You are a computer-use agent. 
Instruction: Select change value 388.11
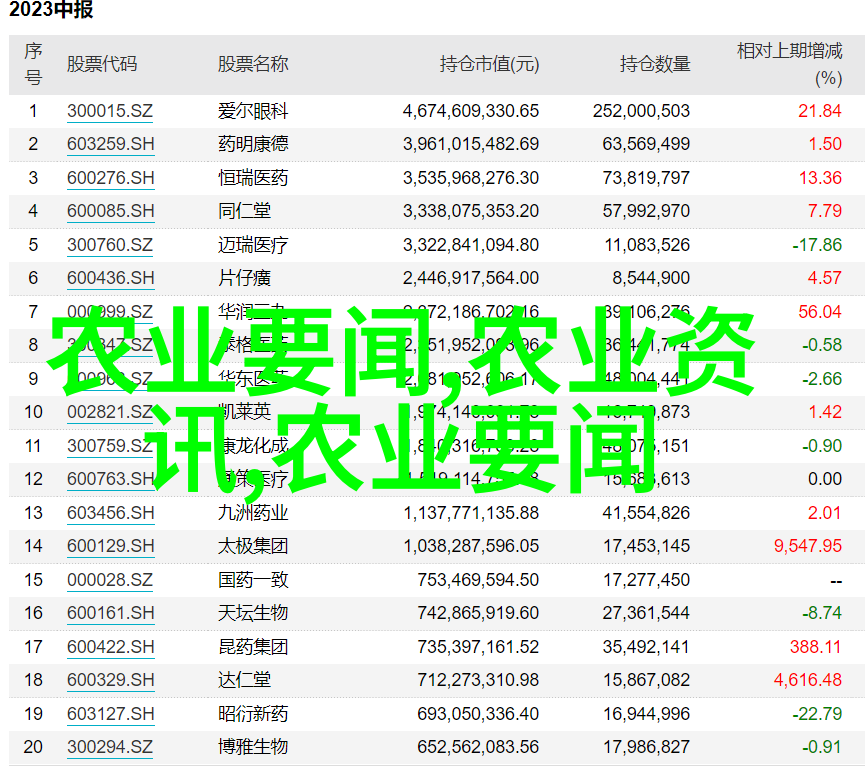pos(815,646)
